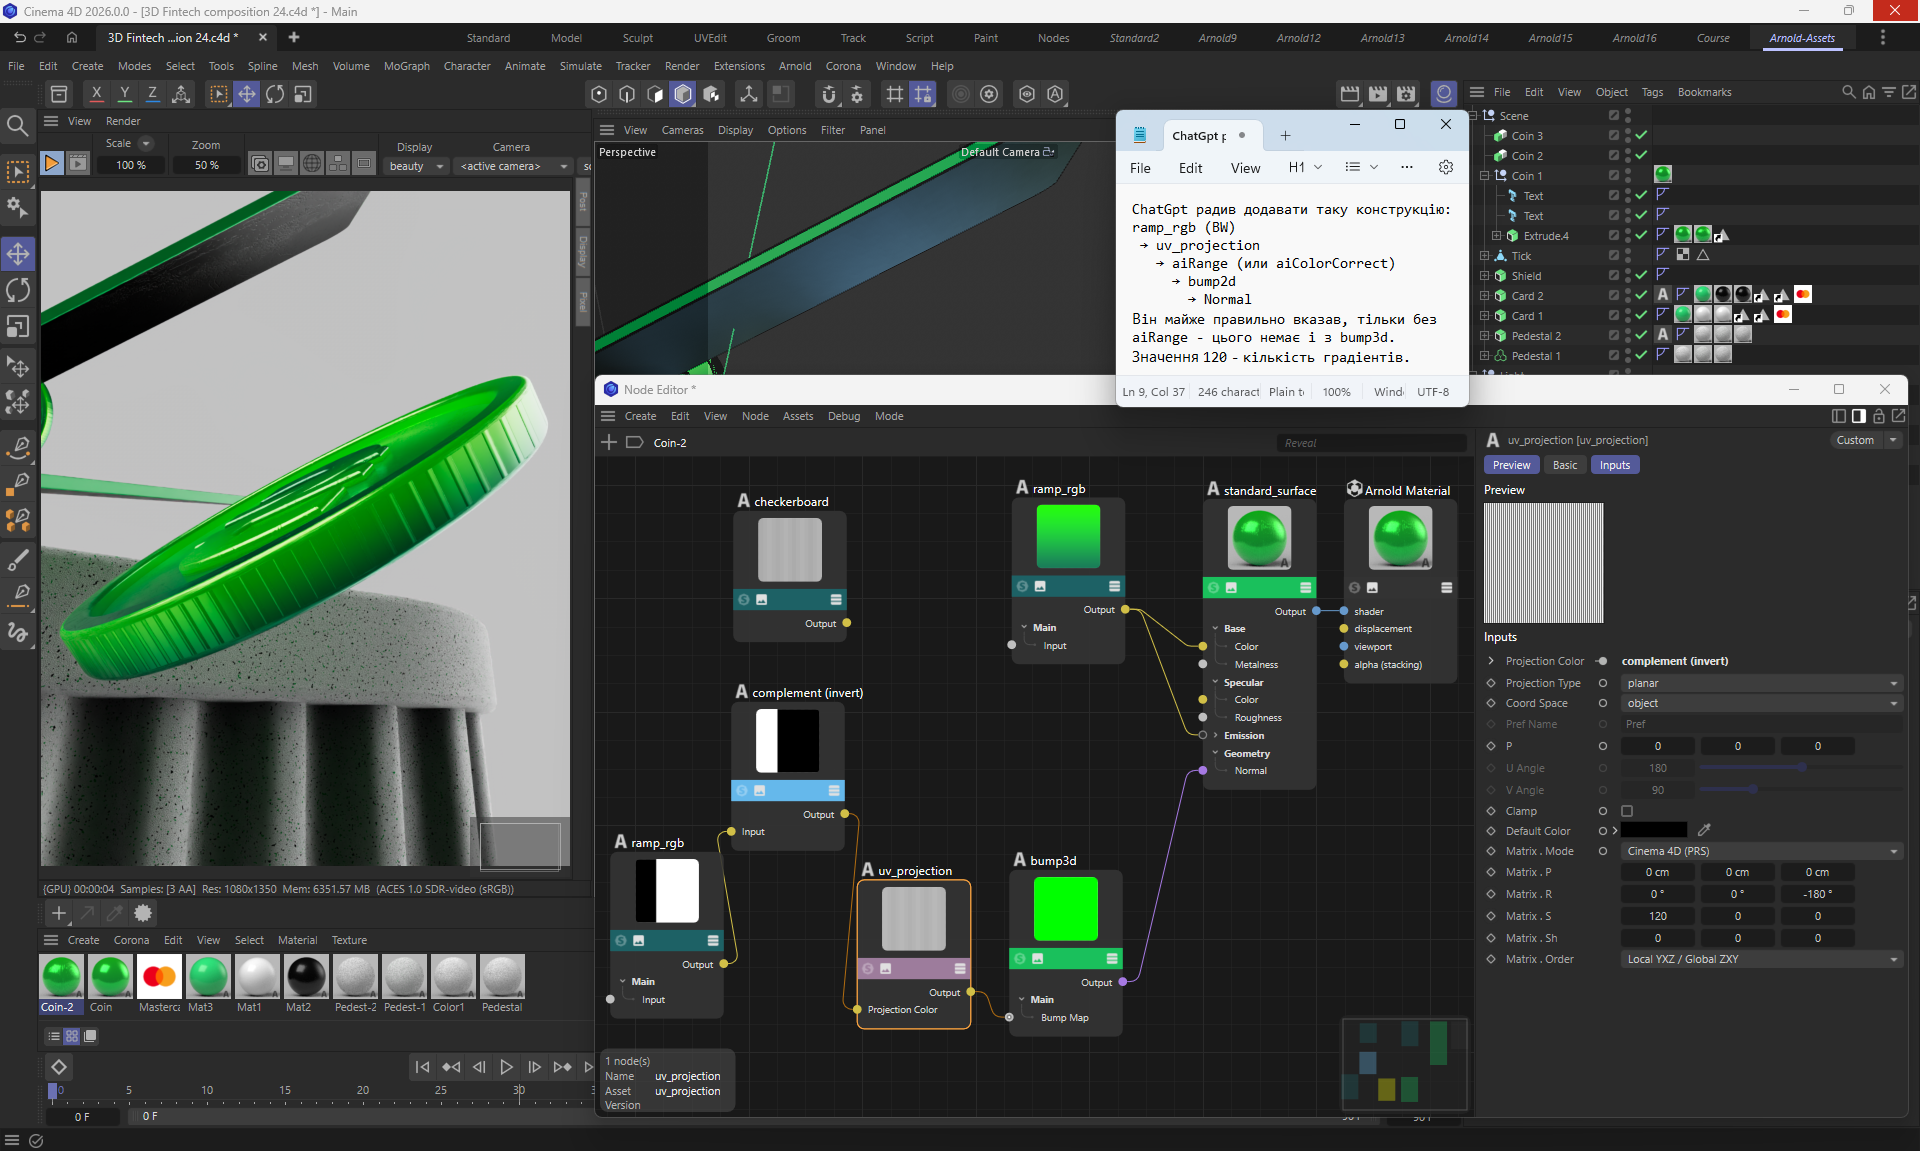Switch to the Basic tab
The image size is (1920, 1151).
[x=1564, y=465]
